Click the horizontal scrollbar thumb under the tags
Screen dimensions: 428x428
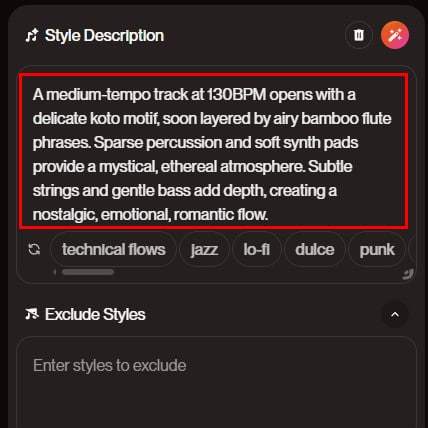click(88, 272)
